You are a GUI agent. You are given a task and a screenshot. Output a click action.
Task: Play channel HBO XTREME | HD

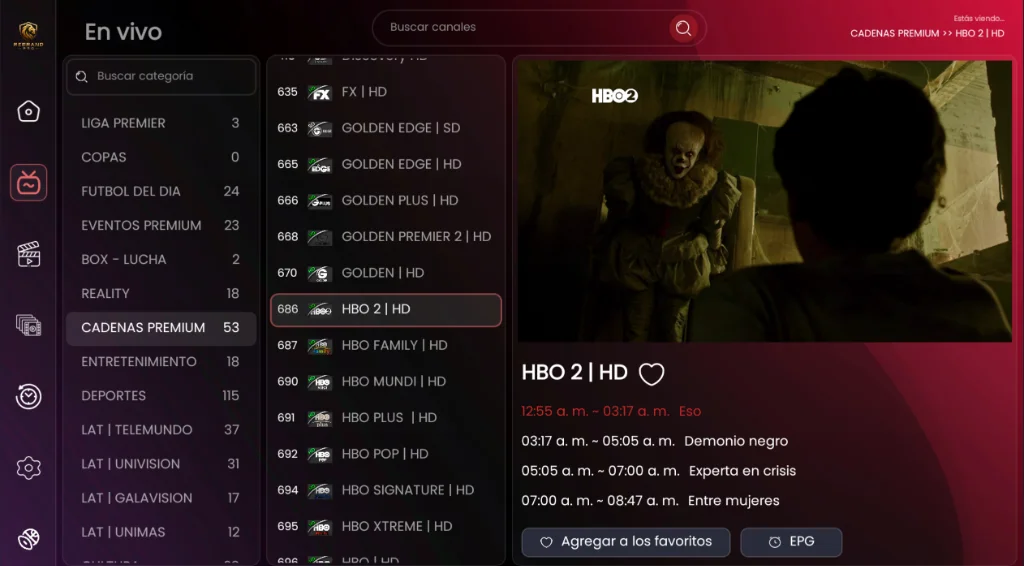coord(386,526)
